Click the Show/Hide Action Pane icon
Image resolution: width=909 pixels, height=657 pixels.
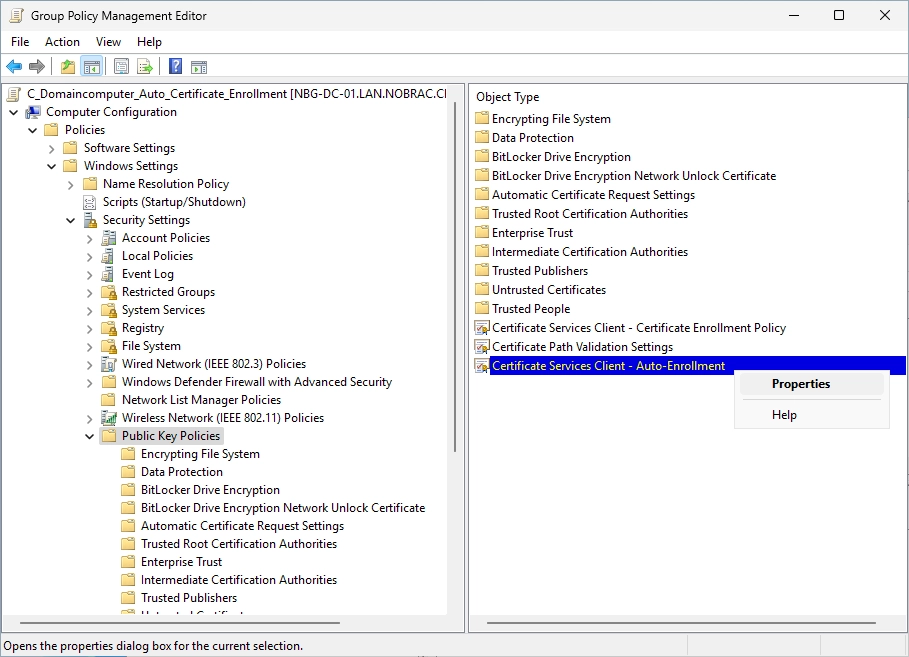tap(199, 67)
